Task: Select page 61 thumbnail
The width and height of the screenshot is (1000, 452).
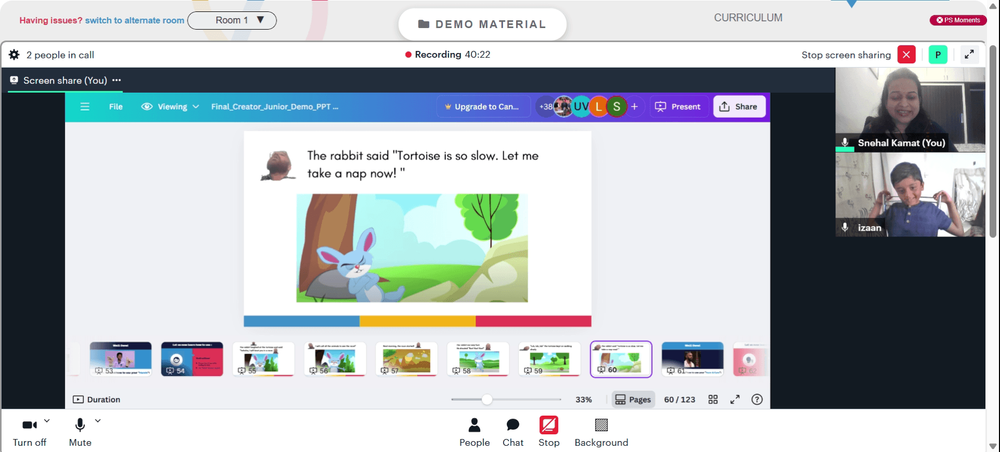Action: [x=693, y=359]
